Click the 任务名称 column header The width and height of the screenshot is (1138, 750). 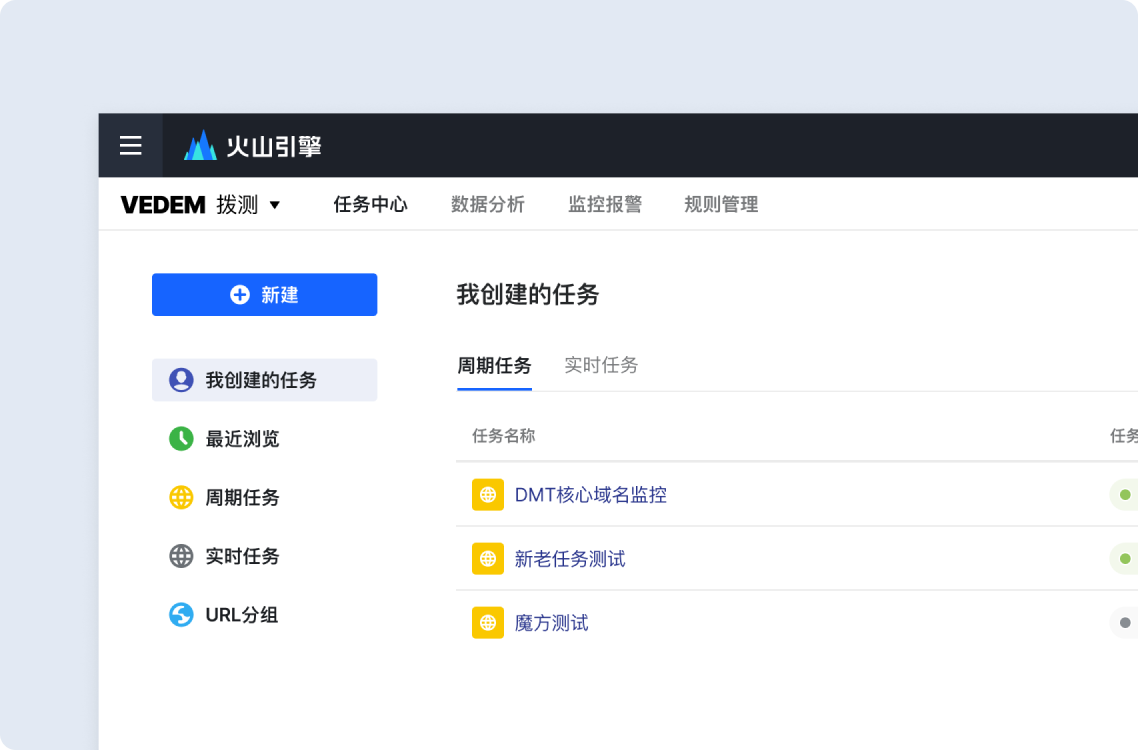tap(502, 436)
